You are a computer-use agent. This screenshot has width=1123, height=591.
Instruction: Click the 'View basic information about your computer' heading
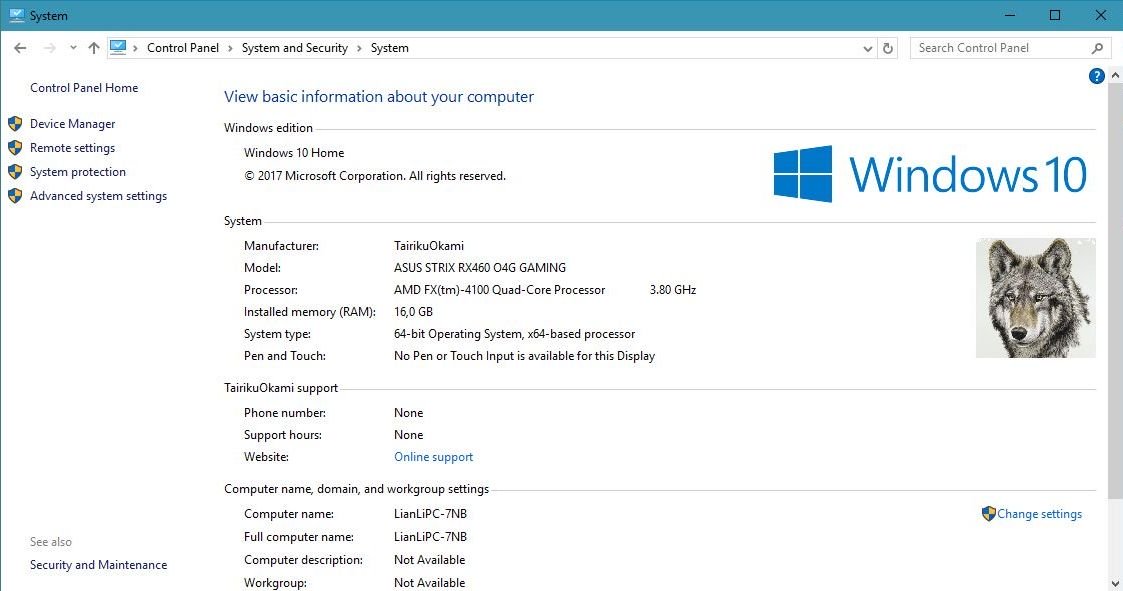click(379, 97)
